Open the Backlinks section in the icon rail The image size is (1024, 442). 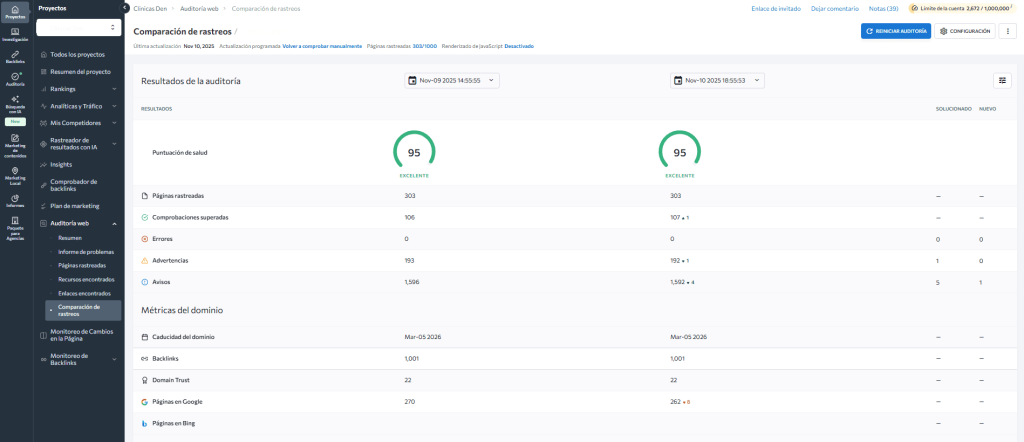pos(15,55)
